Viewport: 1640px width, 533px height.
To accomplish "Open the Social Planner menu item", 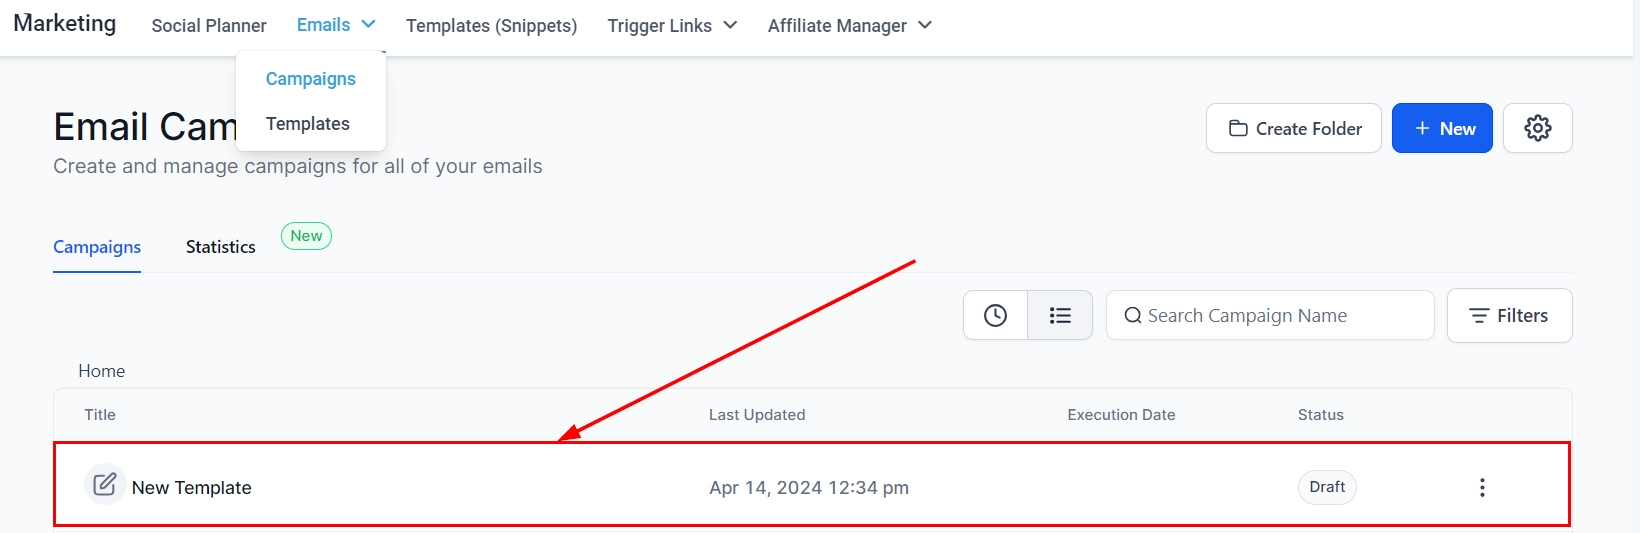I will pyautogui.click(x=209, y=26).
